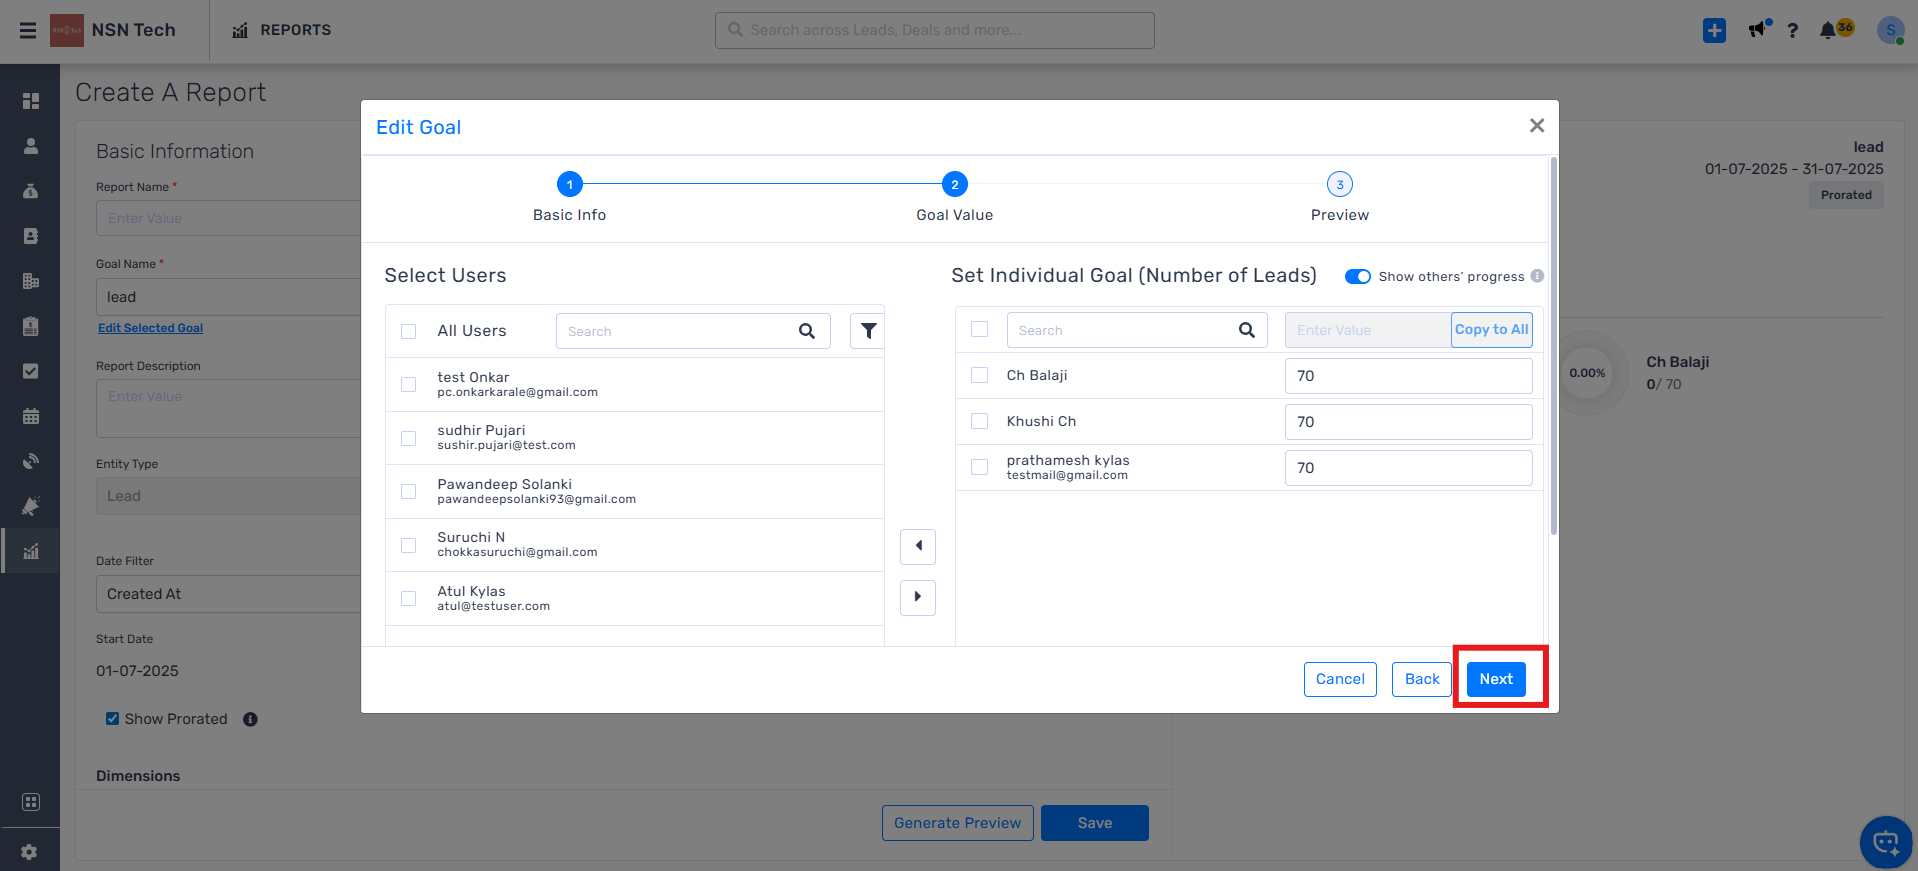1918x871 pixels.
Task: Open the tasks checkmark icon in sidebar
Action: (x=31, y=371)
